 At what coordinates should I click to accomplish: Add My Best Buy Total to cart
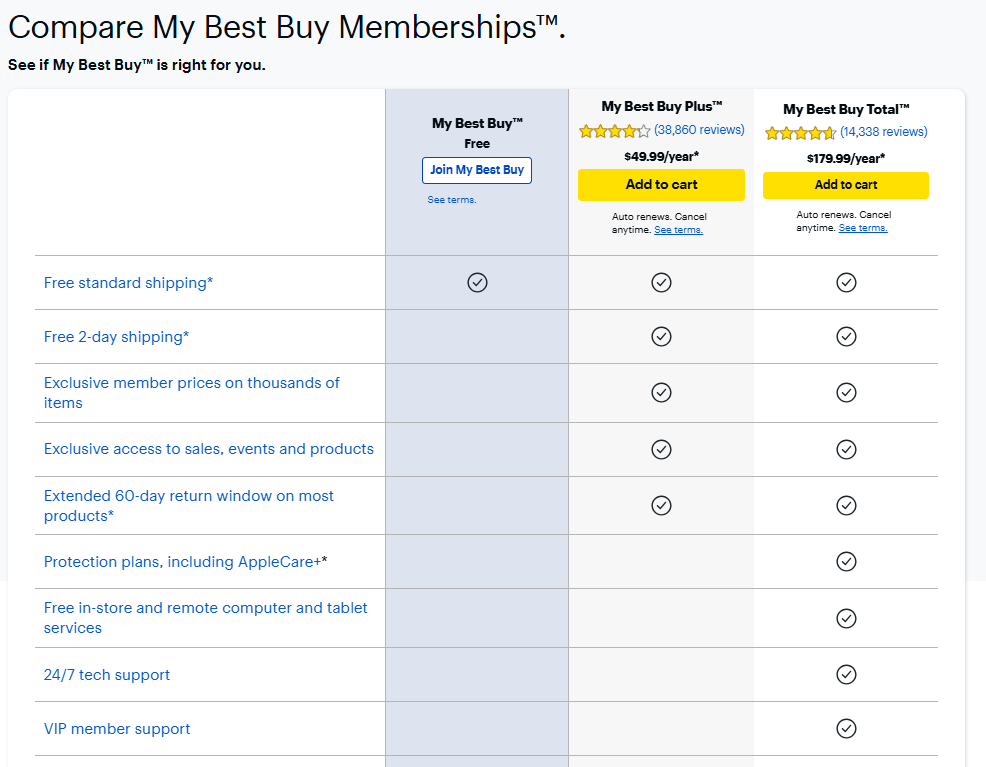tap(846, 185)
